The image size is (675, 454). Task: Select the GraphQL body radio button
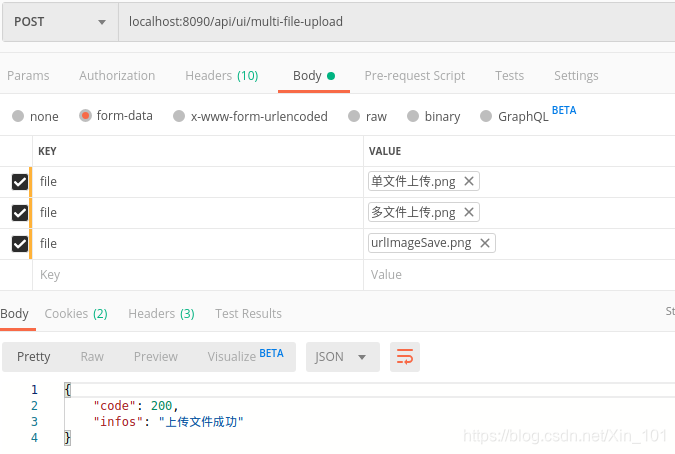486,116
